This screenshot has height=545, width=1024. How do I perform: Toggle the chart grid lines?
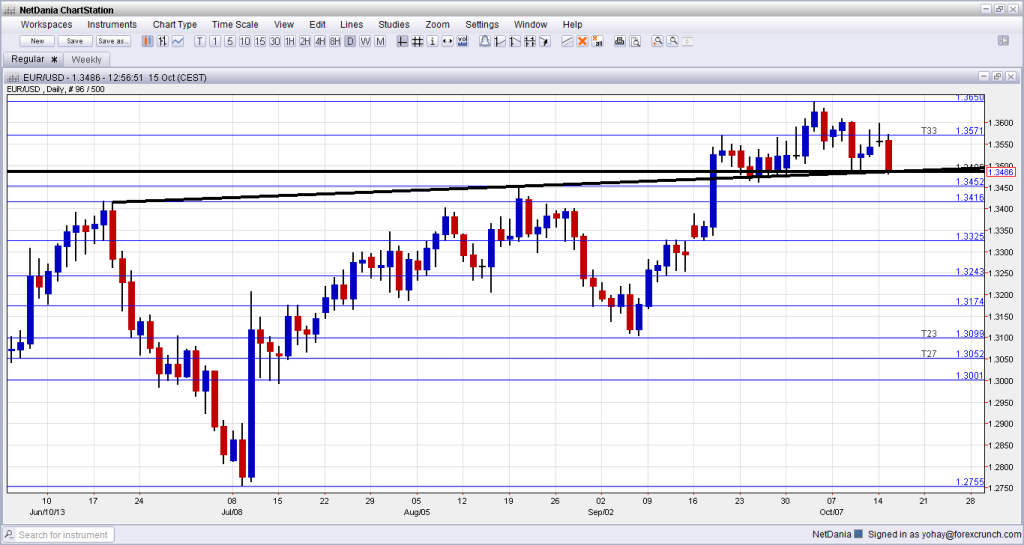417,41
